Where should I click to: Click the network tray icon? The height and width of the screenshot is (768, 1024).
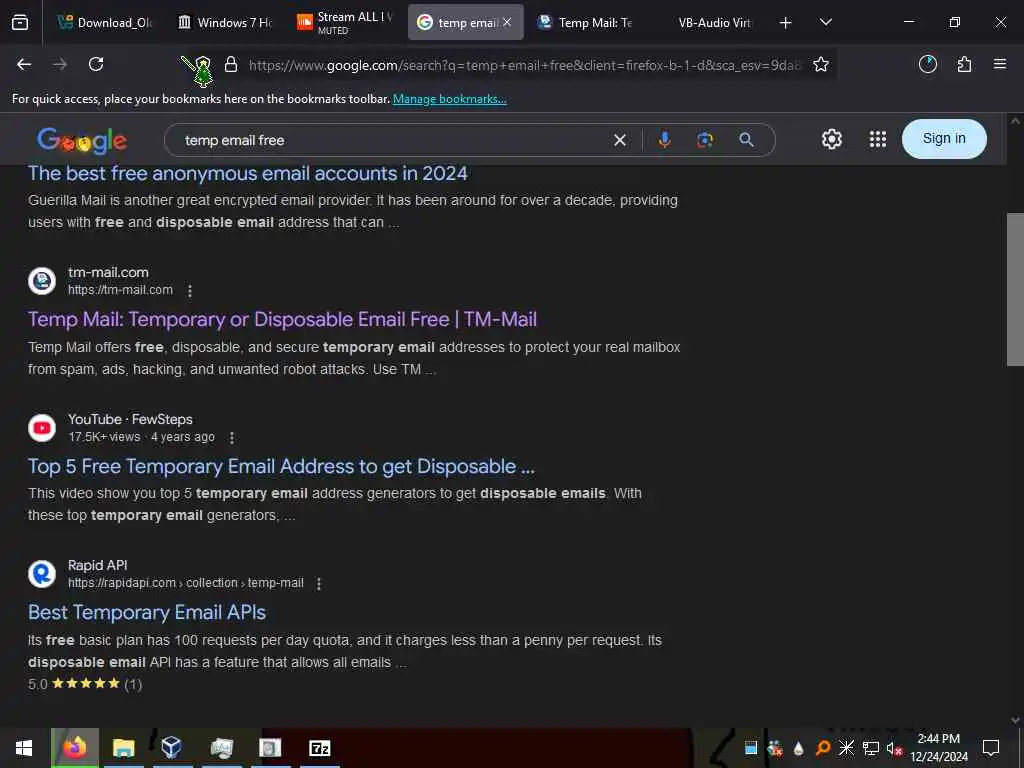(871, 748)
